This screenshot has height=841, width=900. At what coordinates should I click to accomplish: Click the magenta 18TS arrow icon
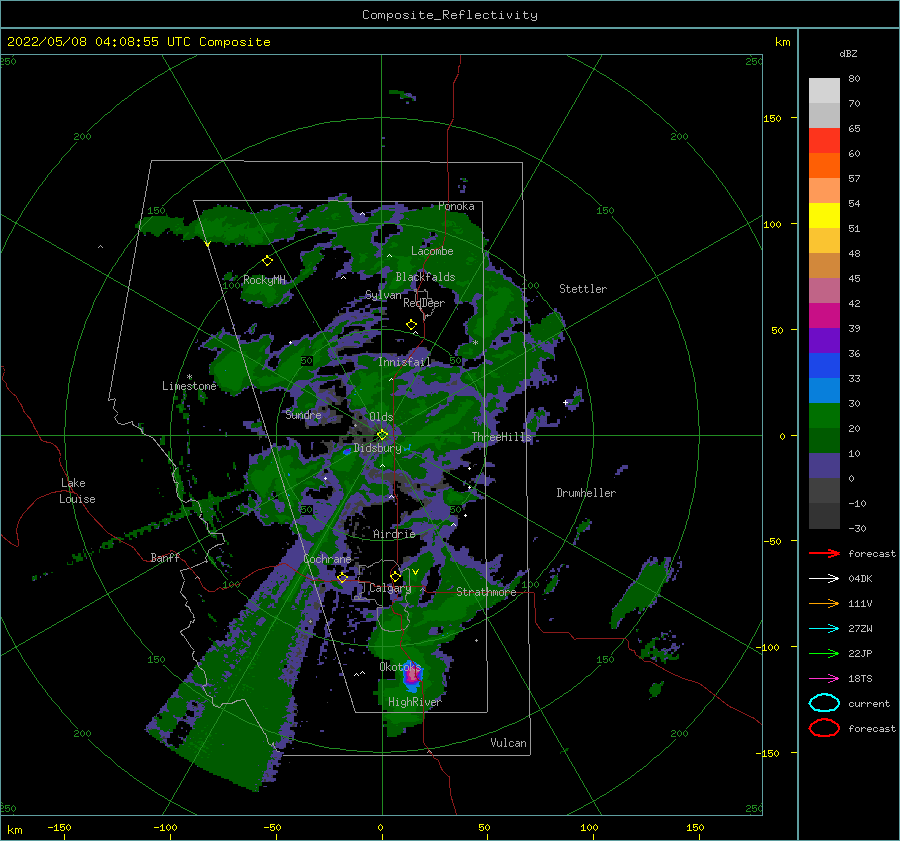(x=824, y=679)
